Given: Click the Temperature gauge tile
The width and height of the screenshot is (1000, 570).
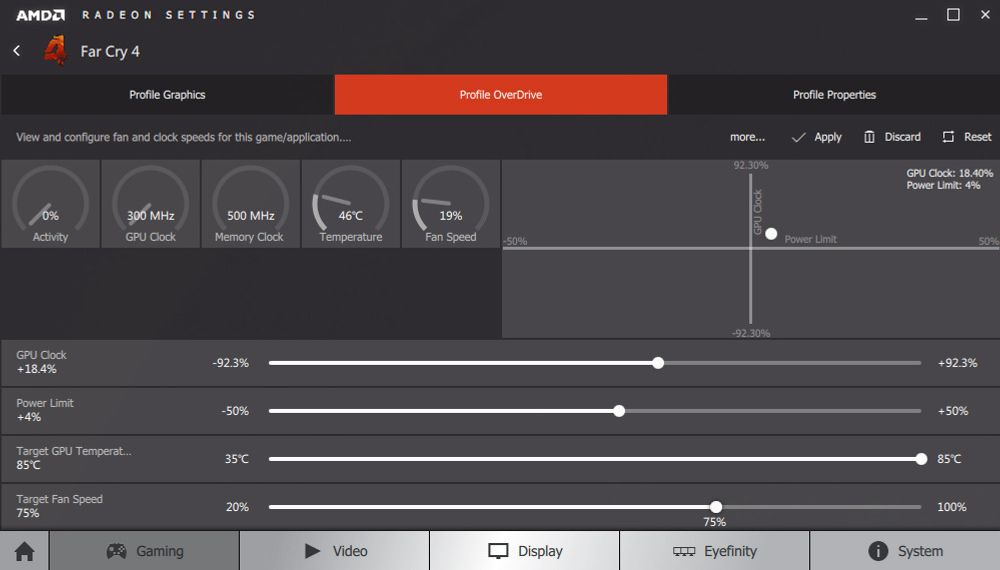Looking at the screenshot, I should (x=351, y=204).
